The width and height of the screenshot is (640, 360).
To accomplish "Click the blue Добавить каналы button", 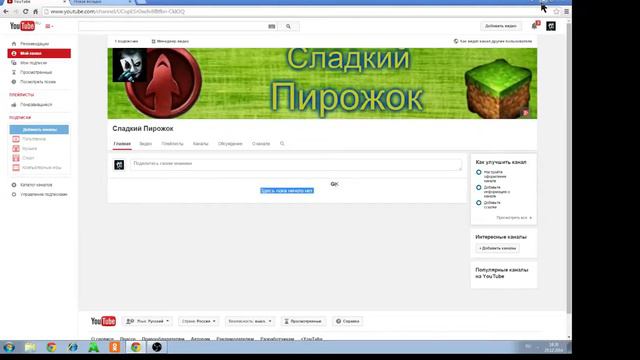I will (39, 129).
